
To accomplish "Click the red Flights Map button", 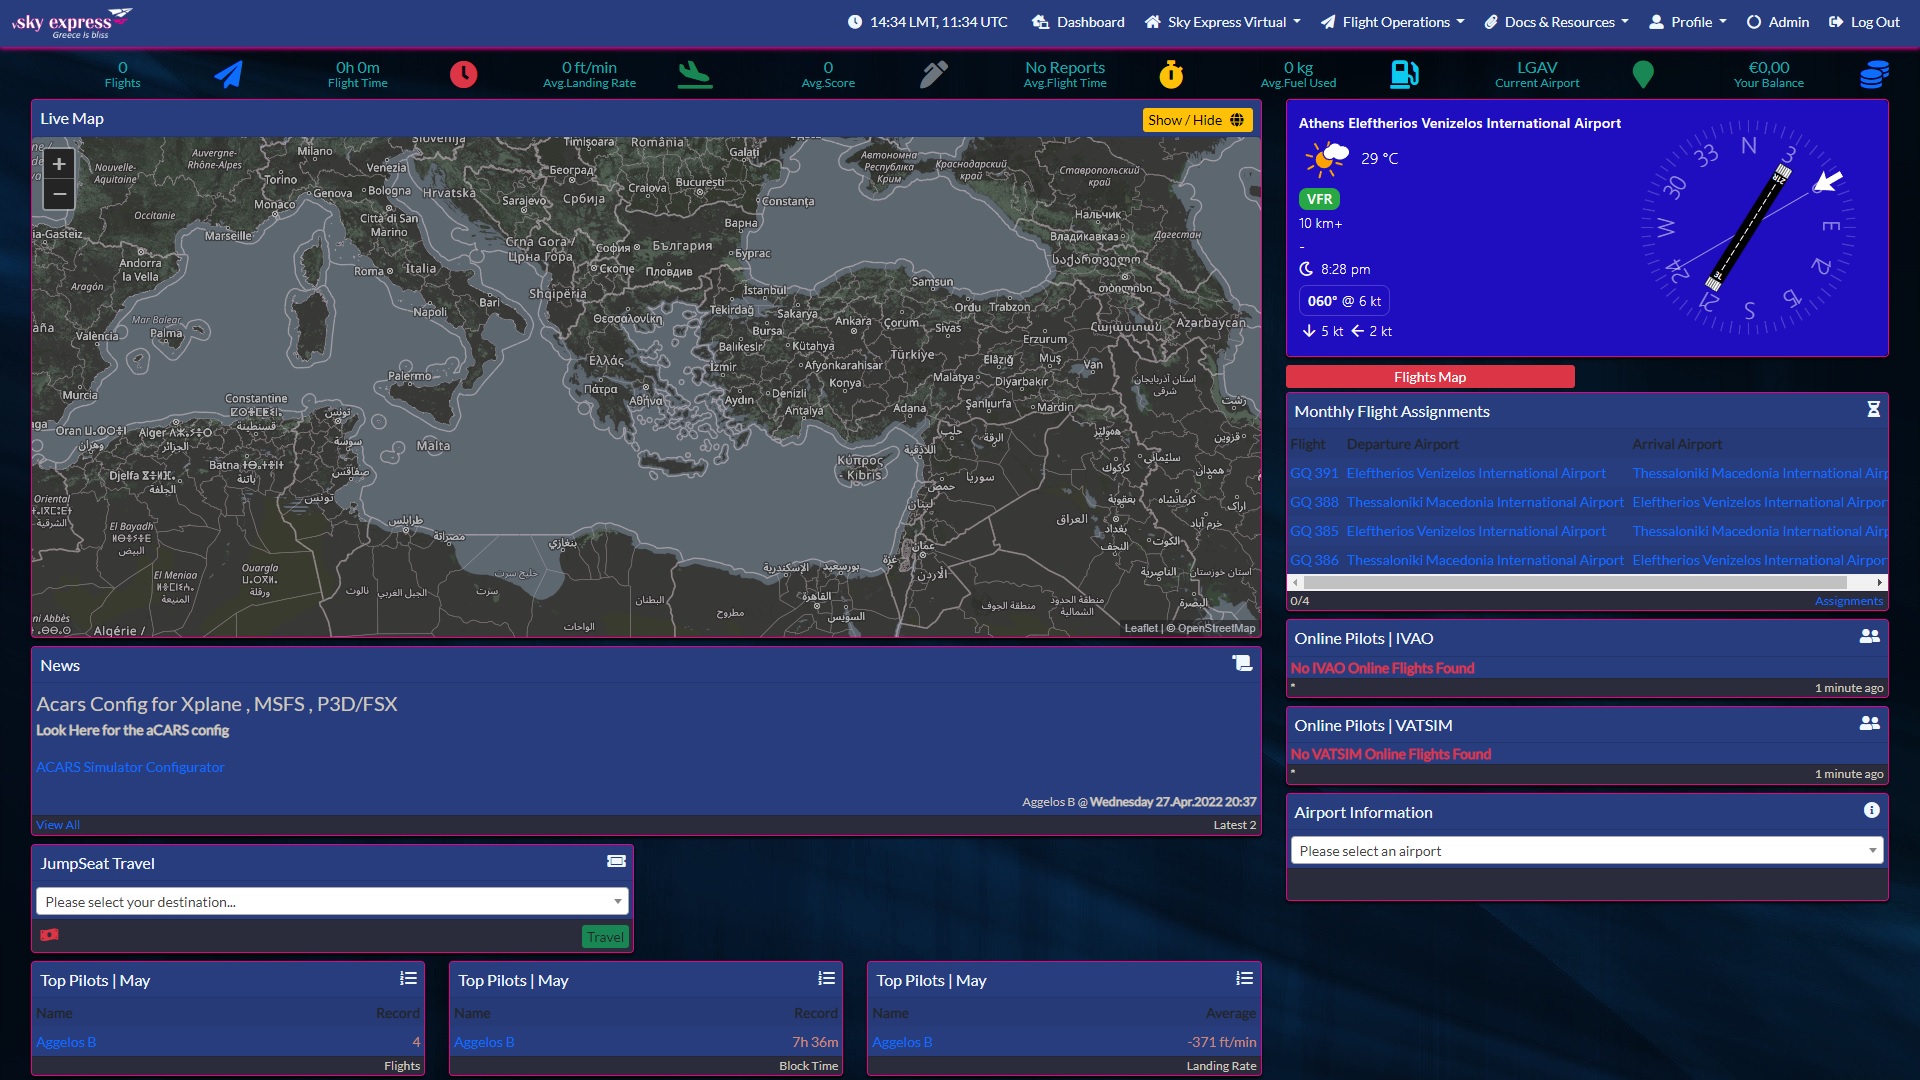I will coord(1429,377).
